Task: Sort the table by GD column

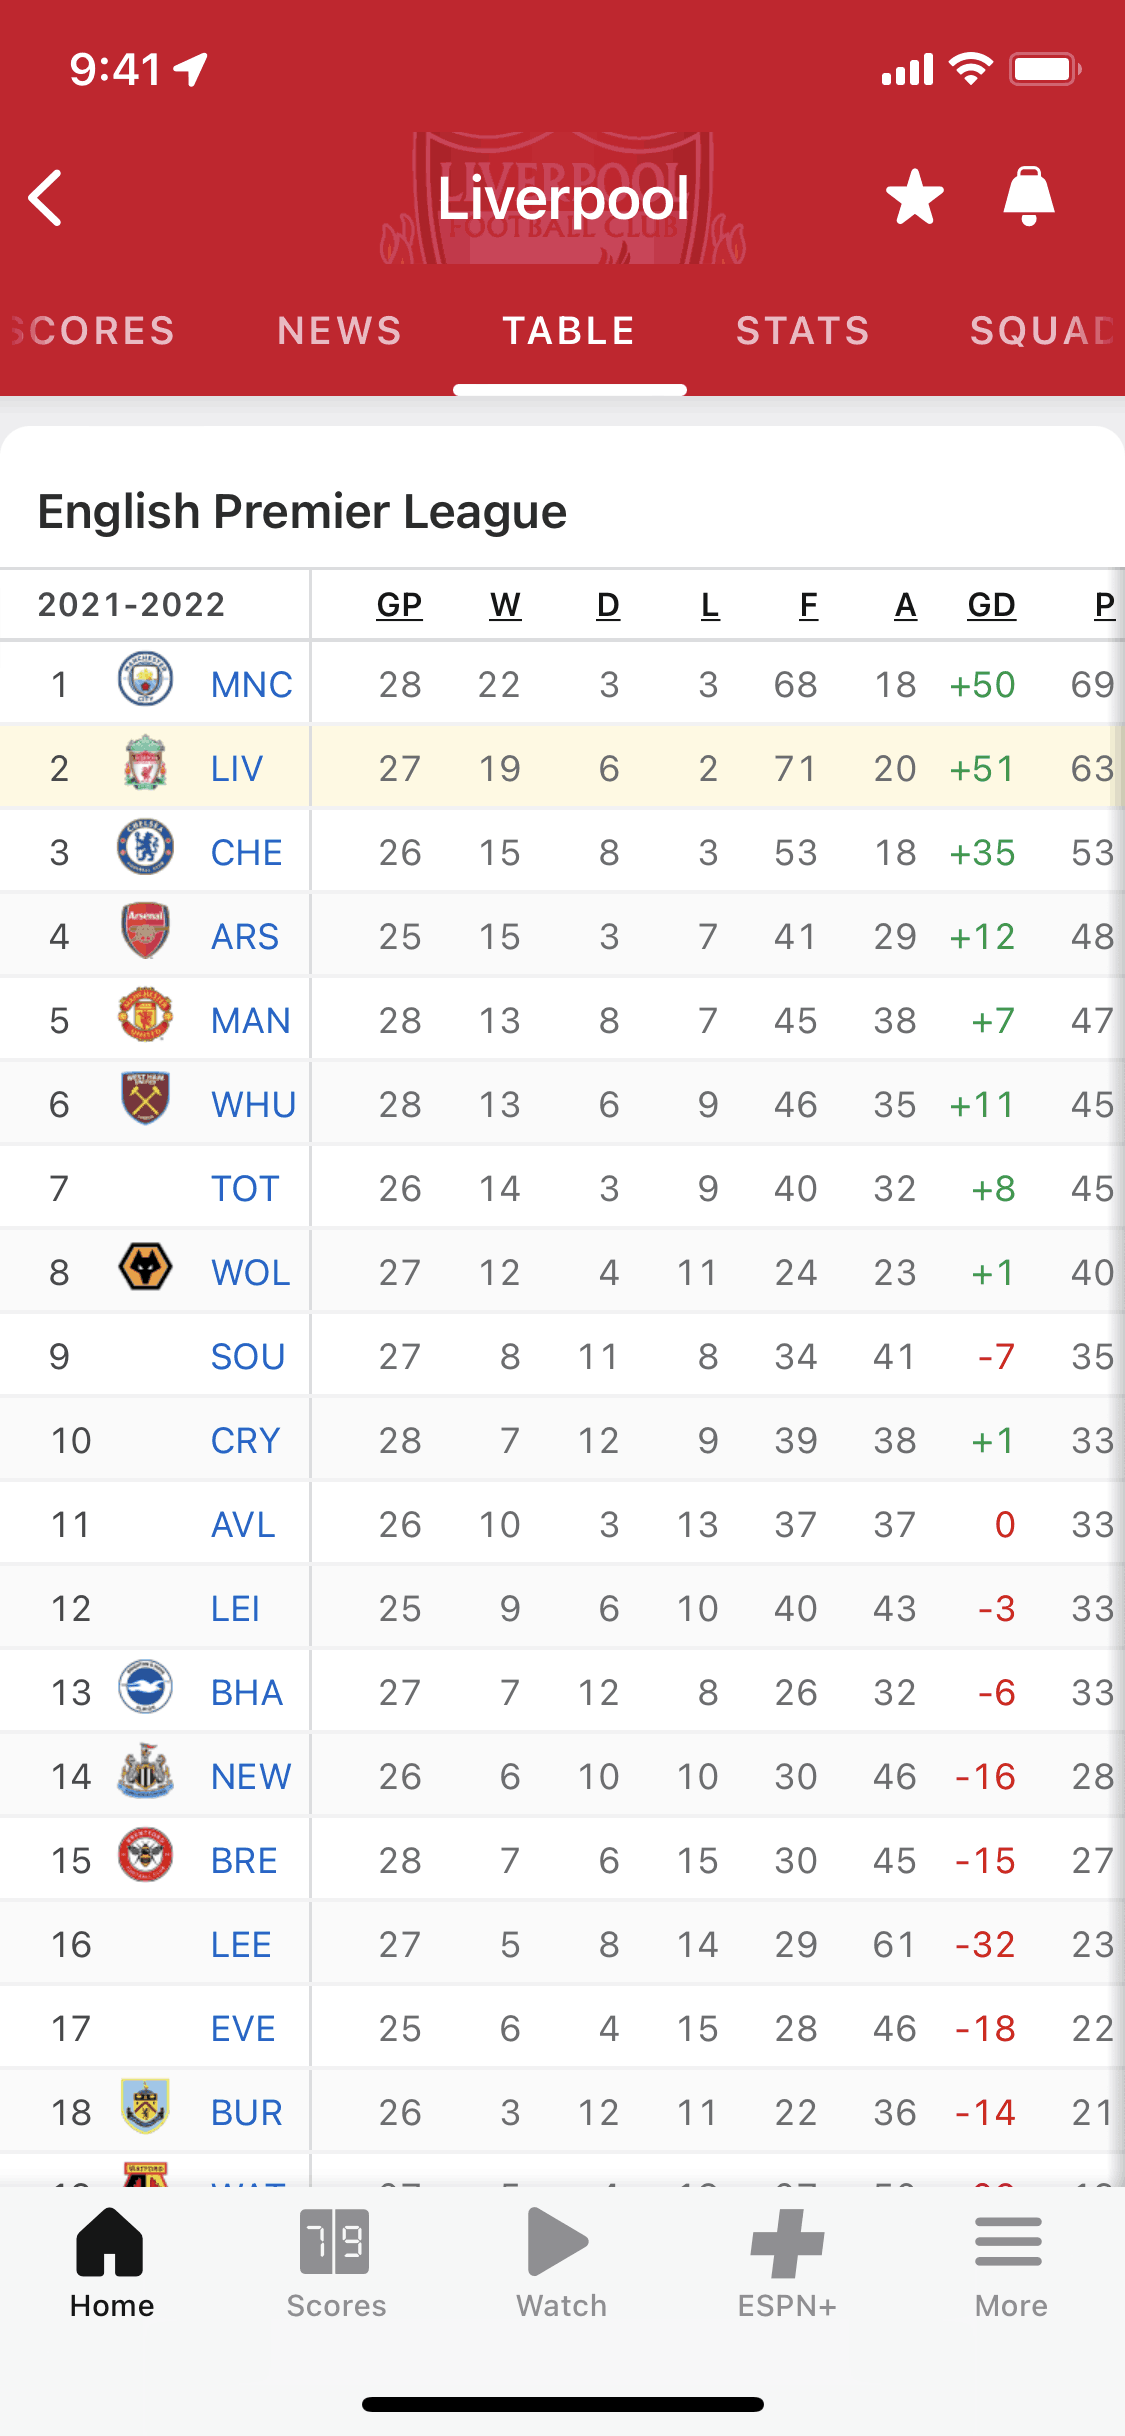Action: click(991, 605)
